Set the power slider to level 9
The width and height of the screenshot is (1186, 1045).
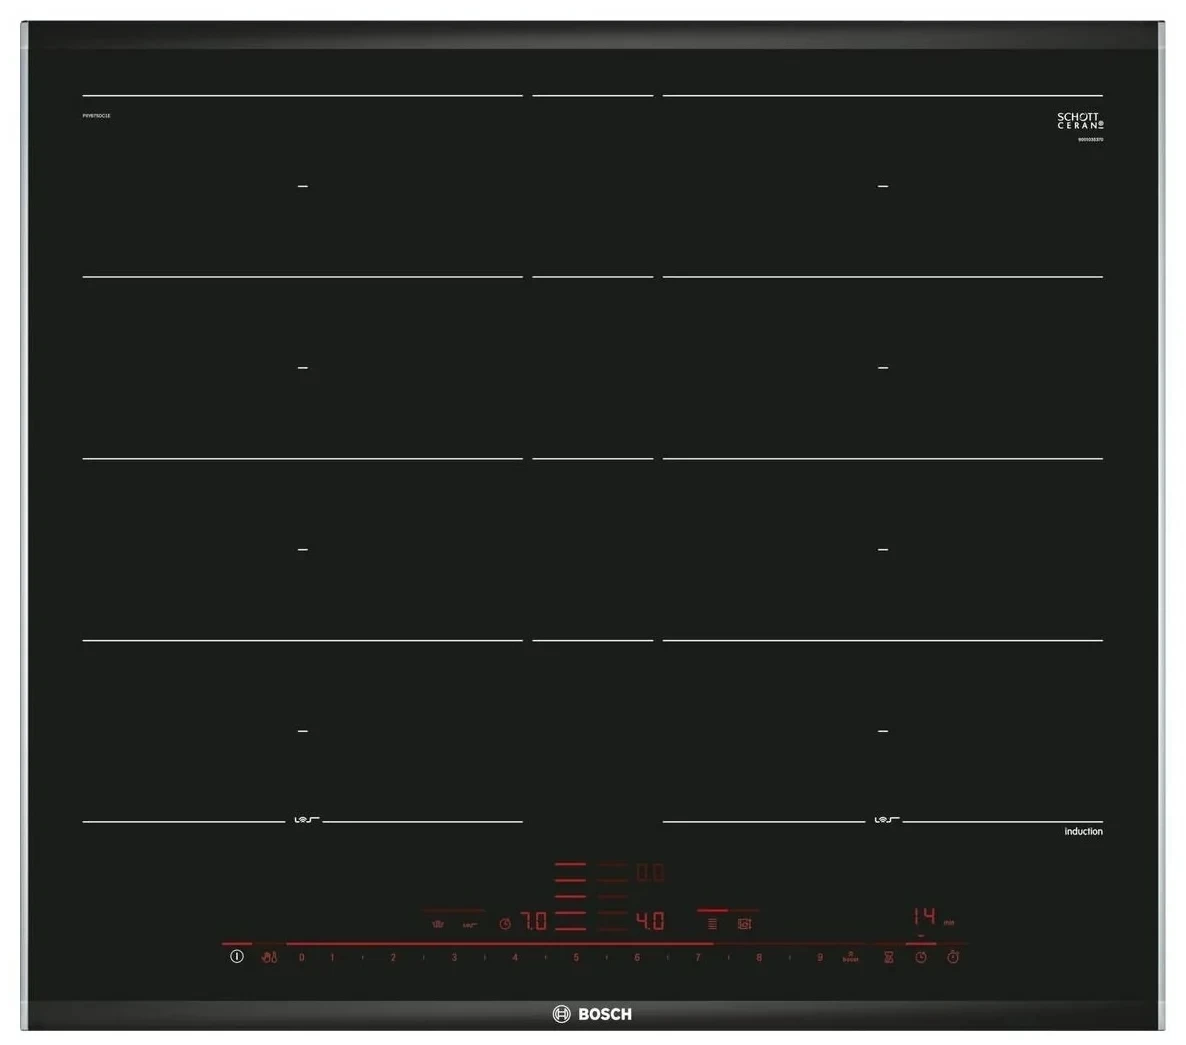819,957
